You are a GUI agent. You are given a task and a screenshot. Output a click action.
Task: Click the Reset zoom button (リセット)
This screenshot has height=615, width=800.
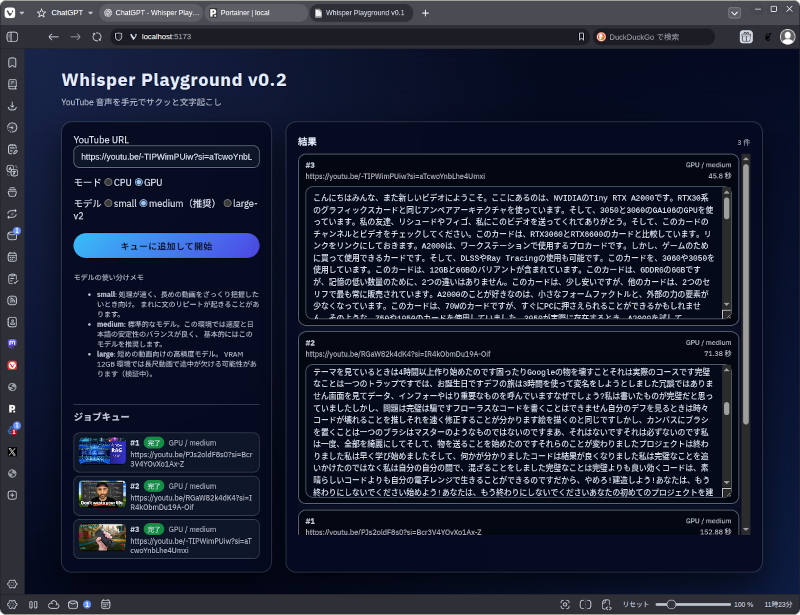click(x=635, y=604)
